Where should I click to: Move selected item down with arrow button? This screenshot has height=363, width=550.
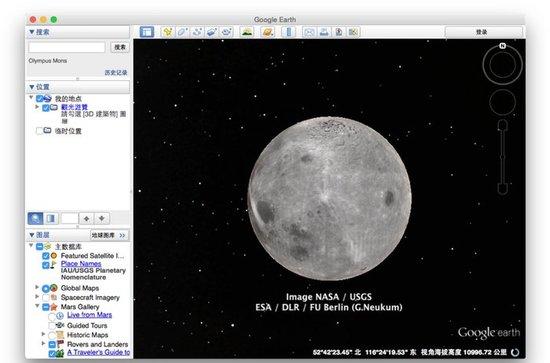click(102, 219)
